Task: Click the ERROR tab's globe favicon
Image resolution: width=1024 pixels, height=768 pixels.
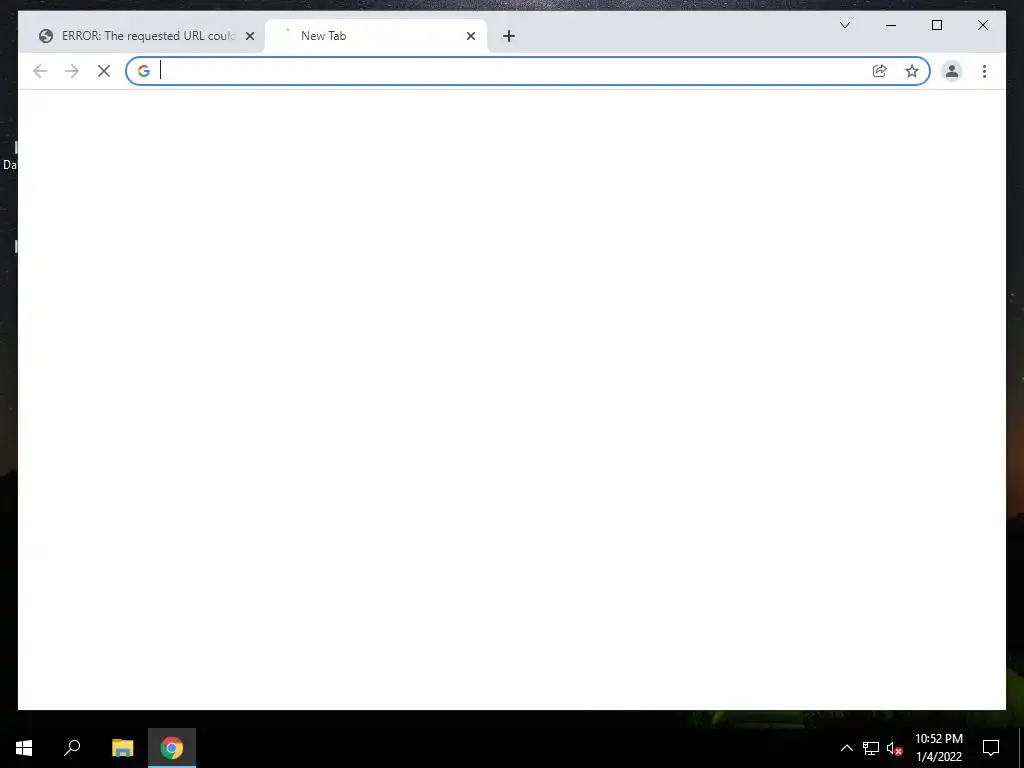Action: pyautogui.click(x=46, y=36)
